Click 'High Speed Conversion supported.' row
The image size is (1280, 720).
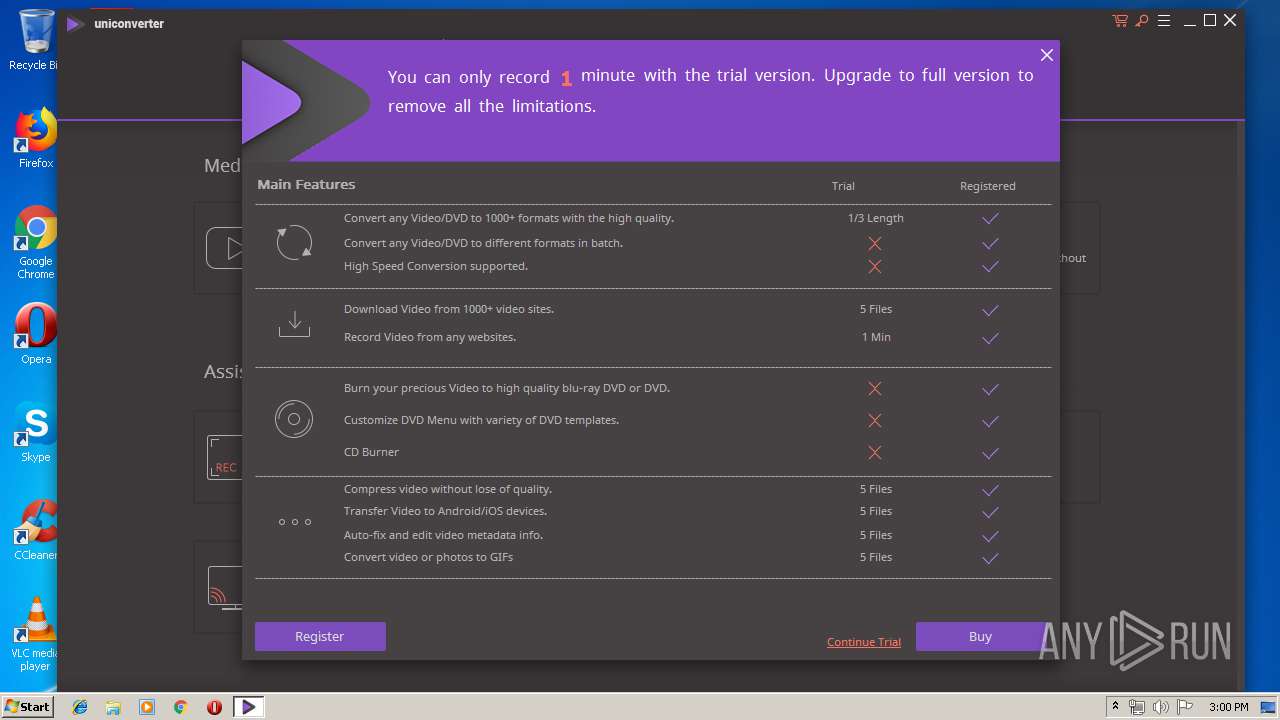coord(436,266)
